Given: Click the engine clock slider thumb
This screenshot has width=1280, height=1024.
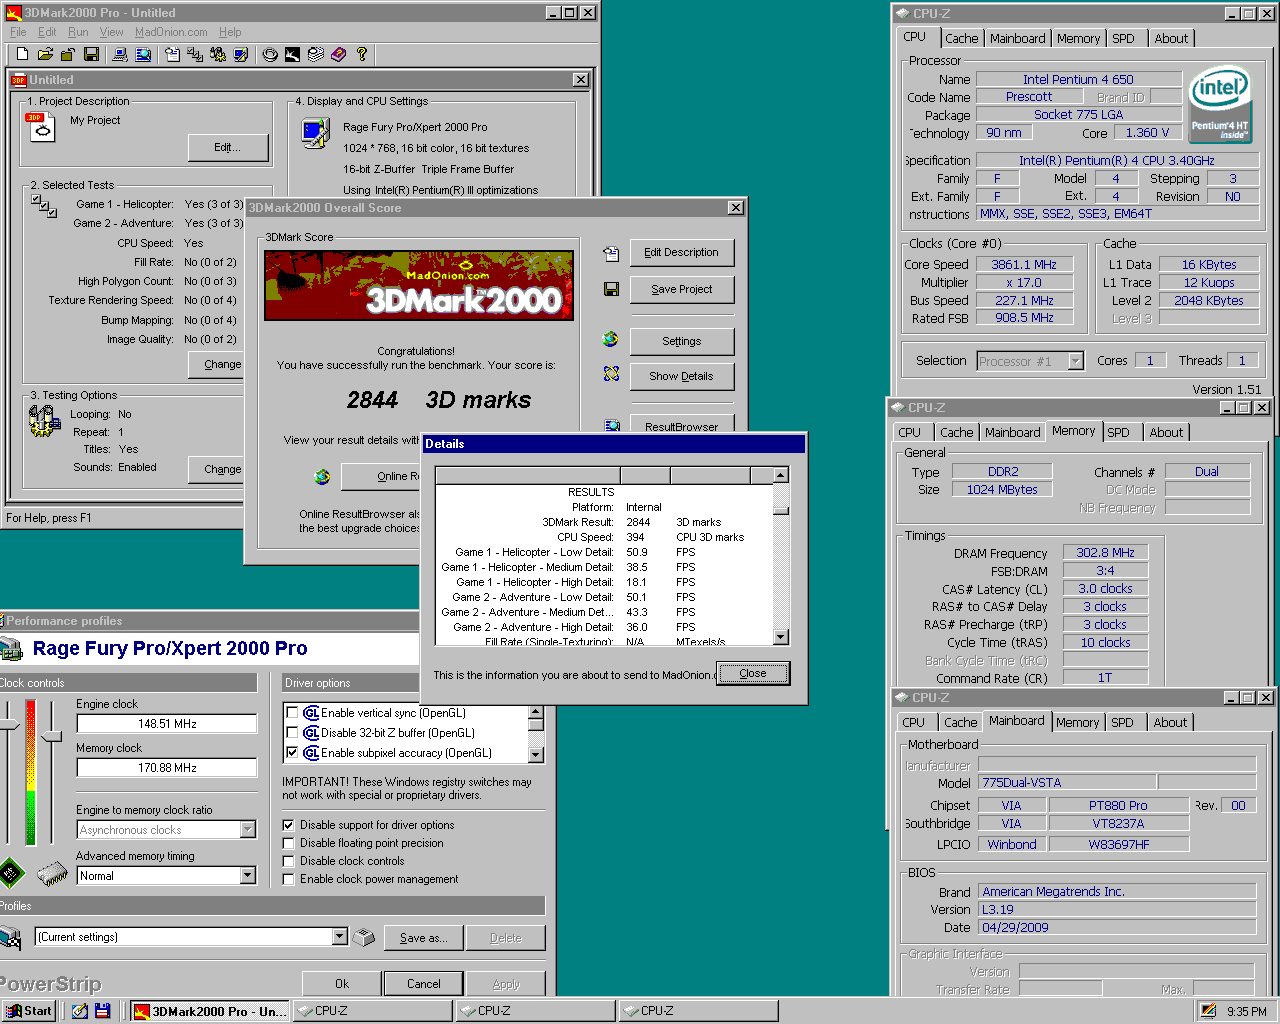Looking at the screenshot, I should coord(8,724).
